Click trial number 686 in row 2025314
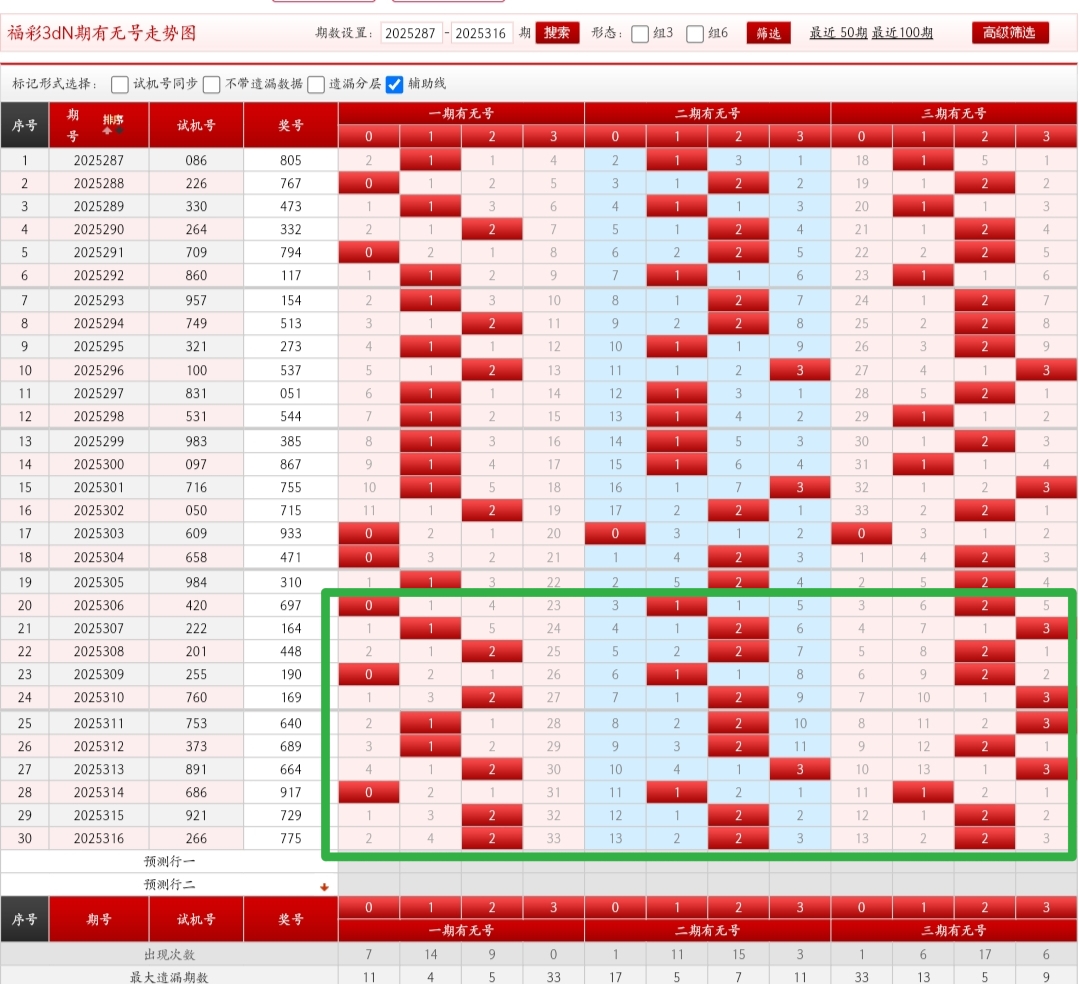Screen dimensions: 1080x984 click(196, 793)
